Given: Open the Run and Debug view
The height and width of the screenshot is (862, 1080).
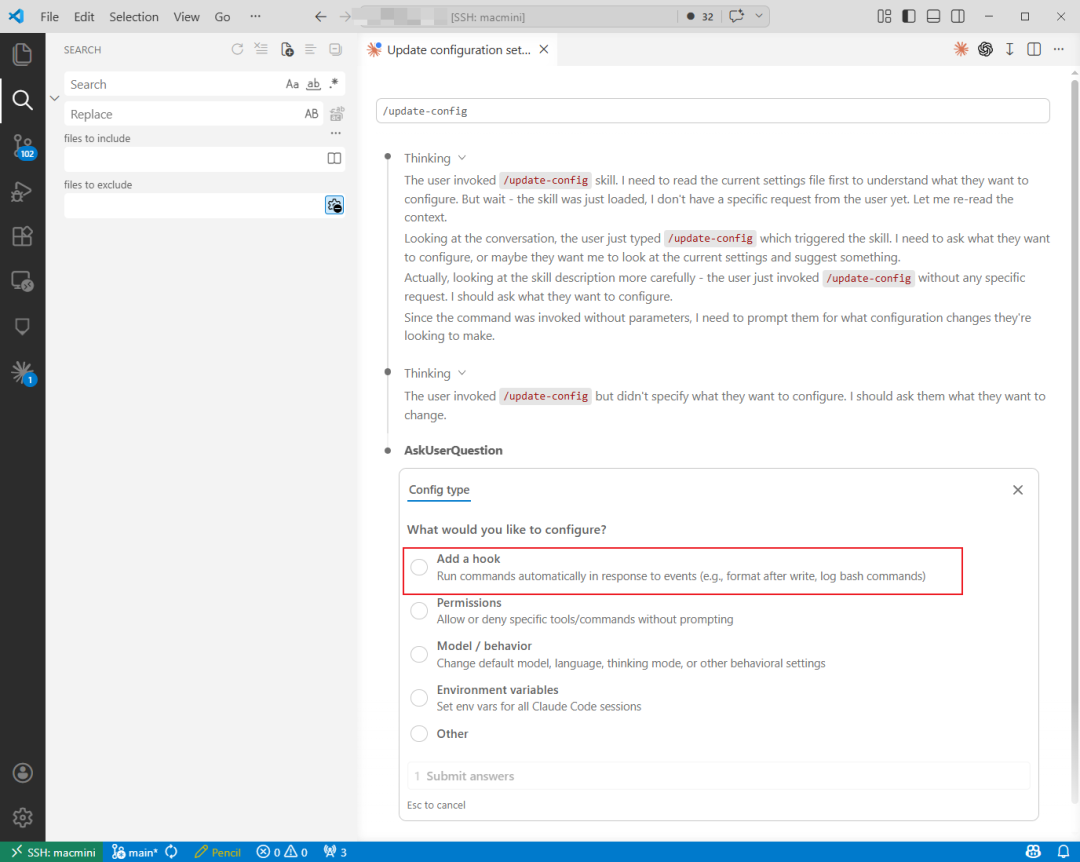Looking at the screenshot, I should (22, 192).
